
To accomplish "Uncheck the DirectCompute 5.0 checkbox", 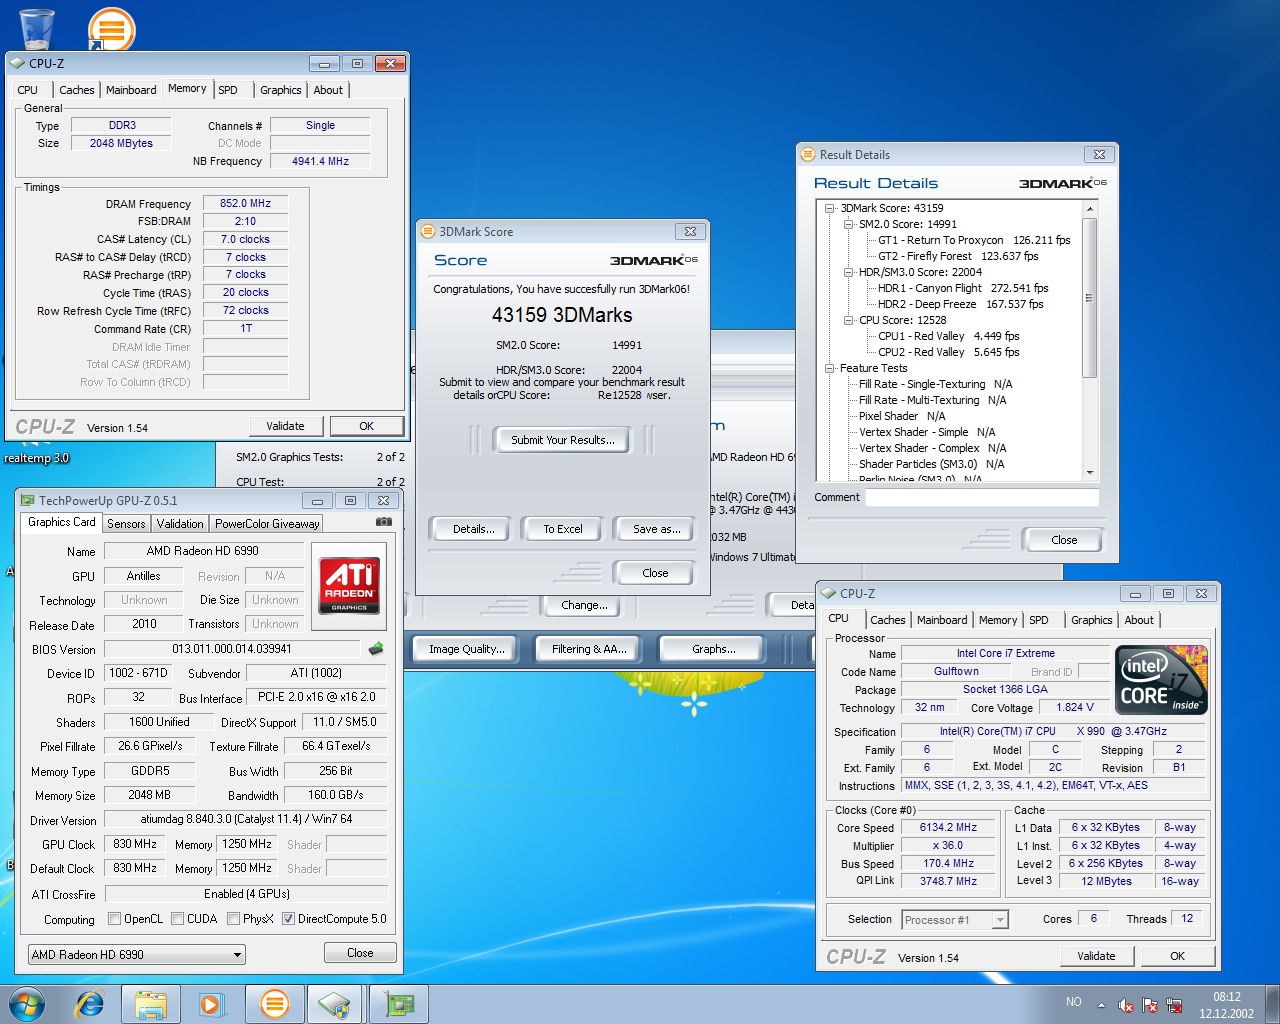I will coord(288,919).
